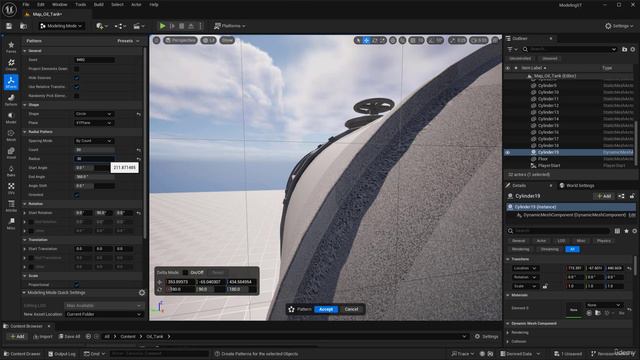Open the Output Log
Viewport: 640px width, 360px height.
(62, 353)
